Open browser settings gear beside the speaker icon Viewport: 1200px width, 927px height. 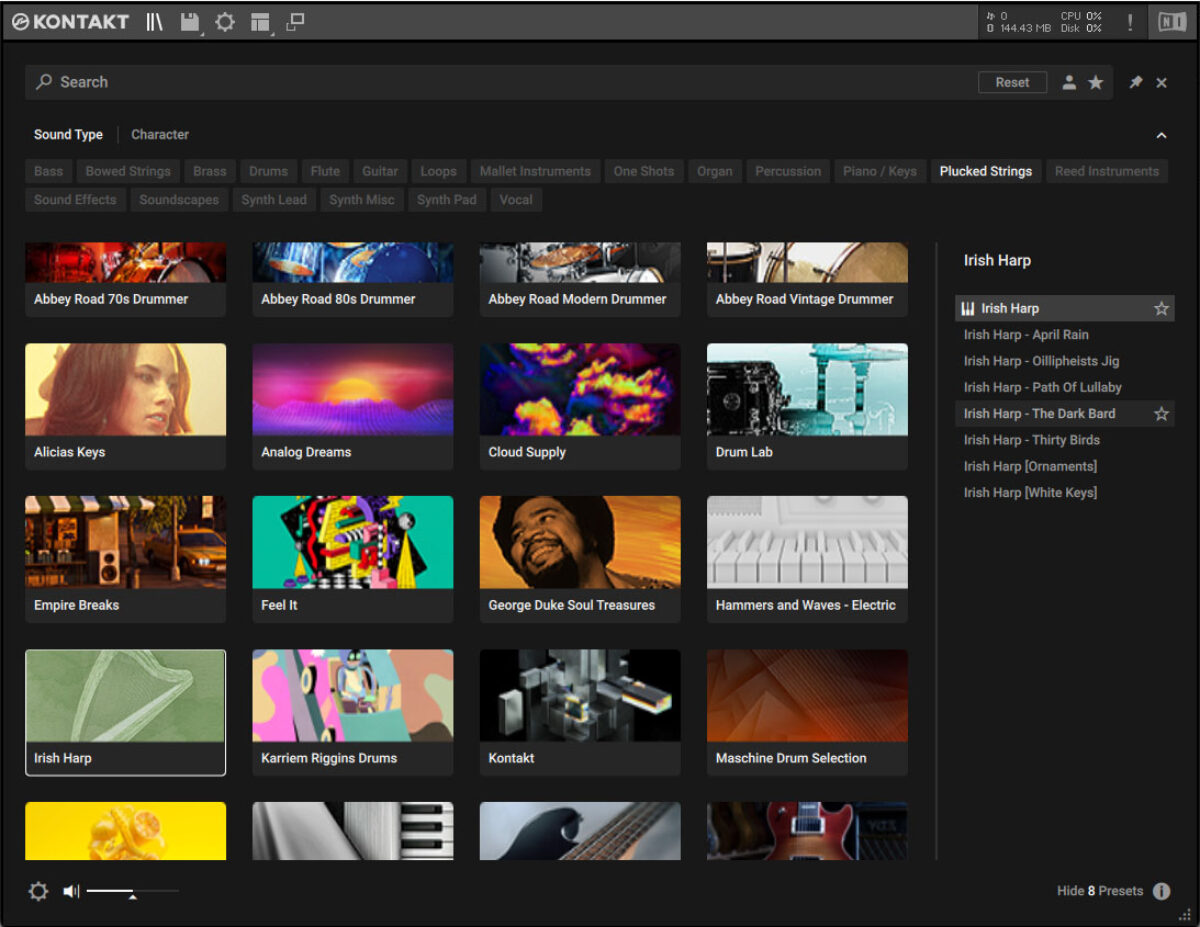tap(38, 891)
